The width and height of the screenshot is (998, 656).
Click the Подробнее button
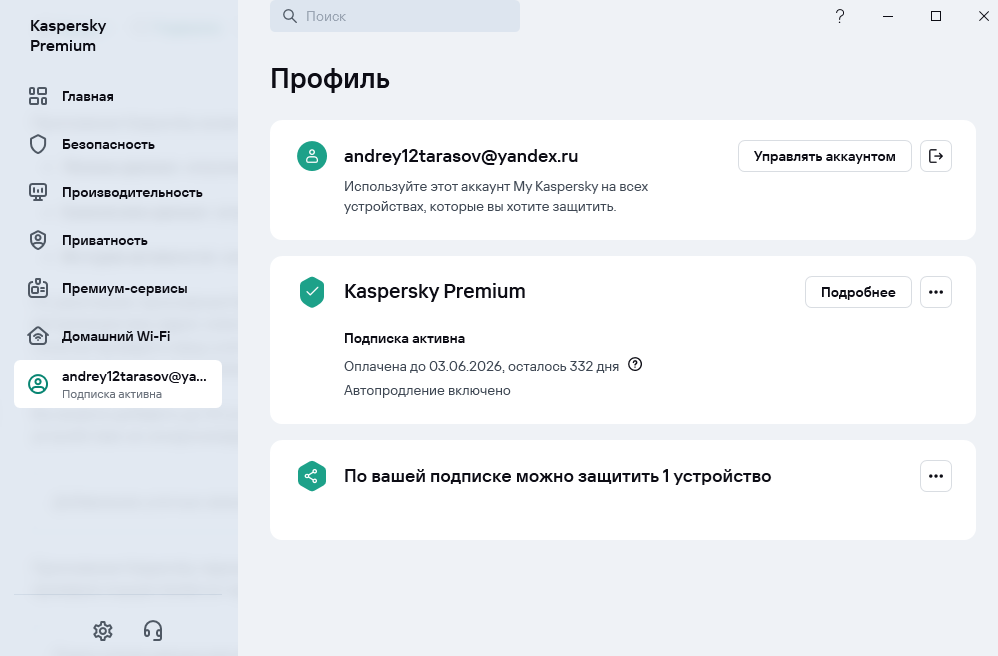pos(858,292)
